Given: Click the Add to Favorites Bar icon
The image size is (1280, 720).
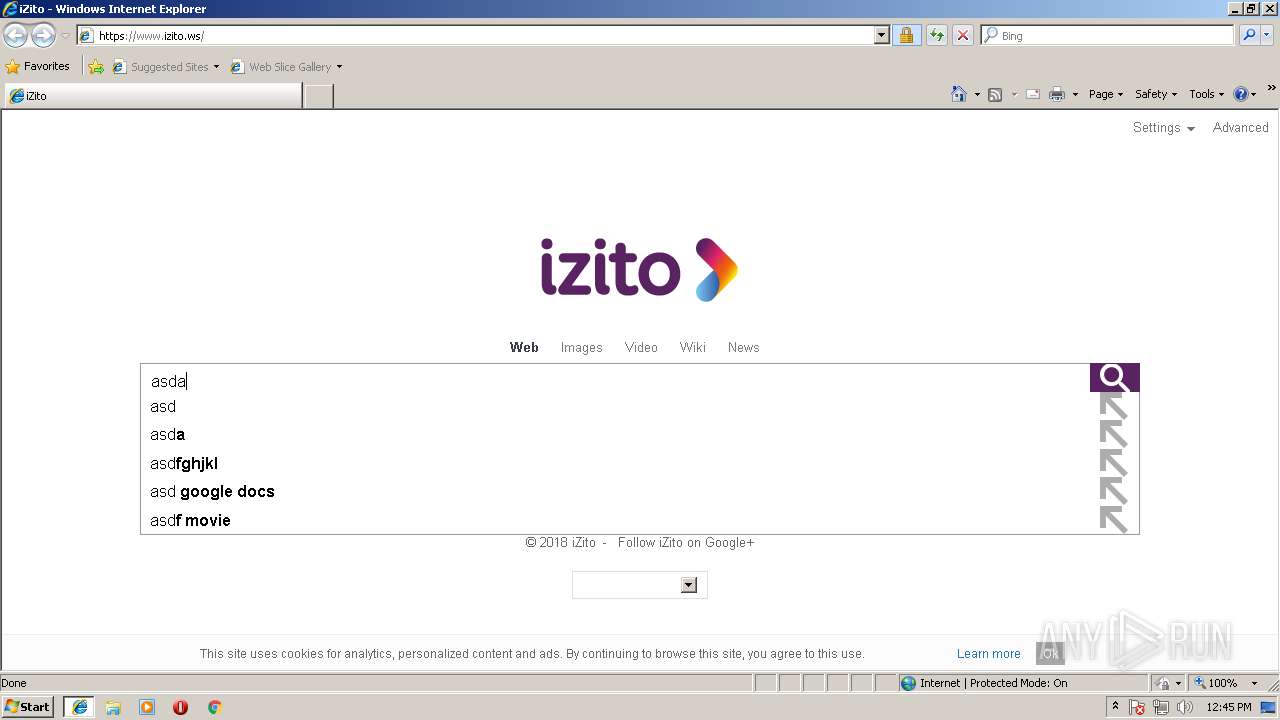Looking at the screenshot, I should tap(96, 67).
